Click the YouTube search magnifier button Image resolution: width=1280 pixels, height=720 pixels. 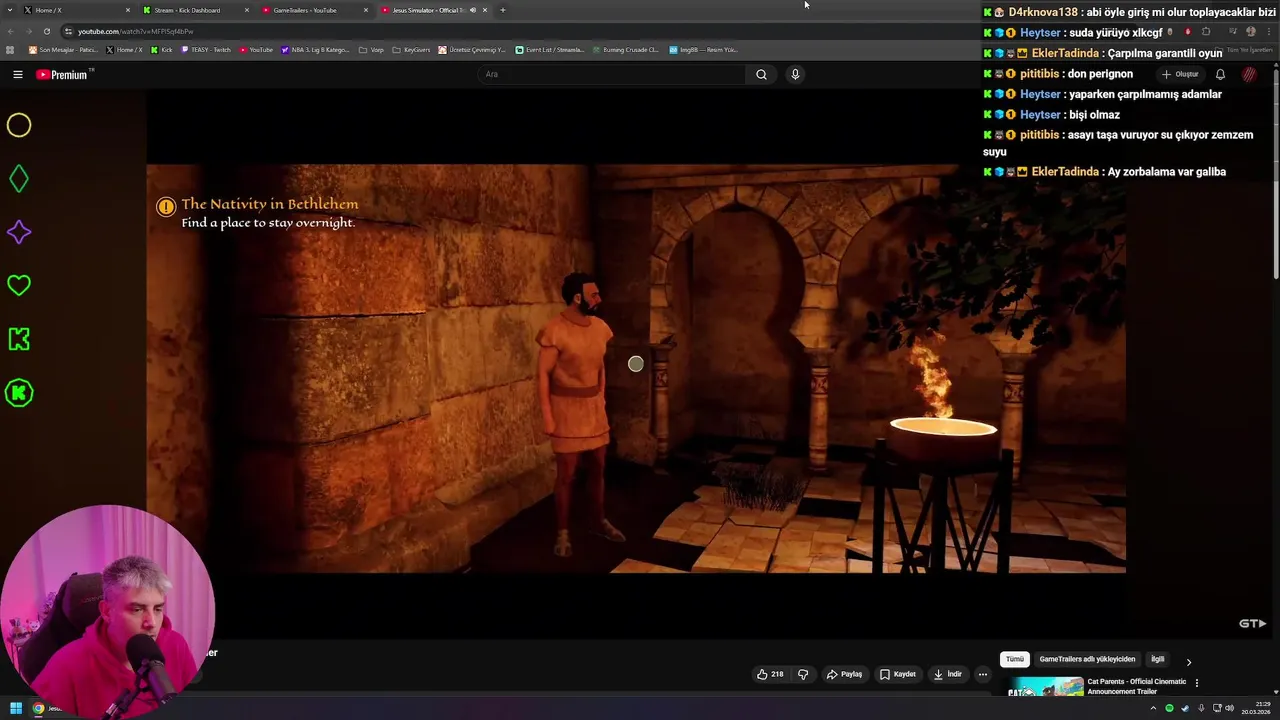tap(761, 74)
